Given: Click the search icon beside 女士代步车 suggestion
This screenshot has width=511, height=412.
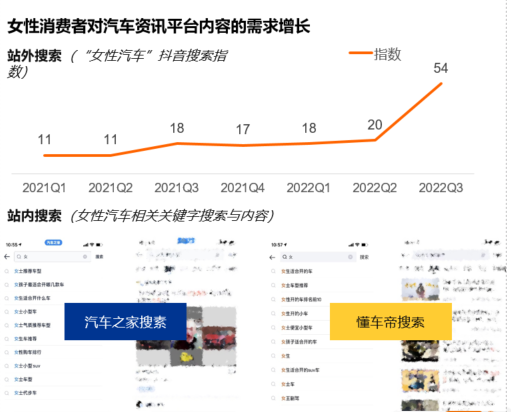Looking at the screenshot, I should pos(7,393).
